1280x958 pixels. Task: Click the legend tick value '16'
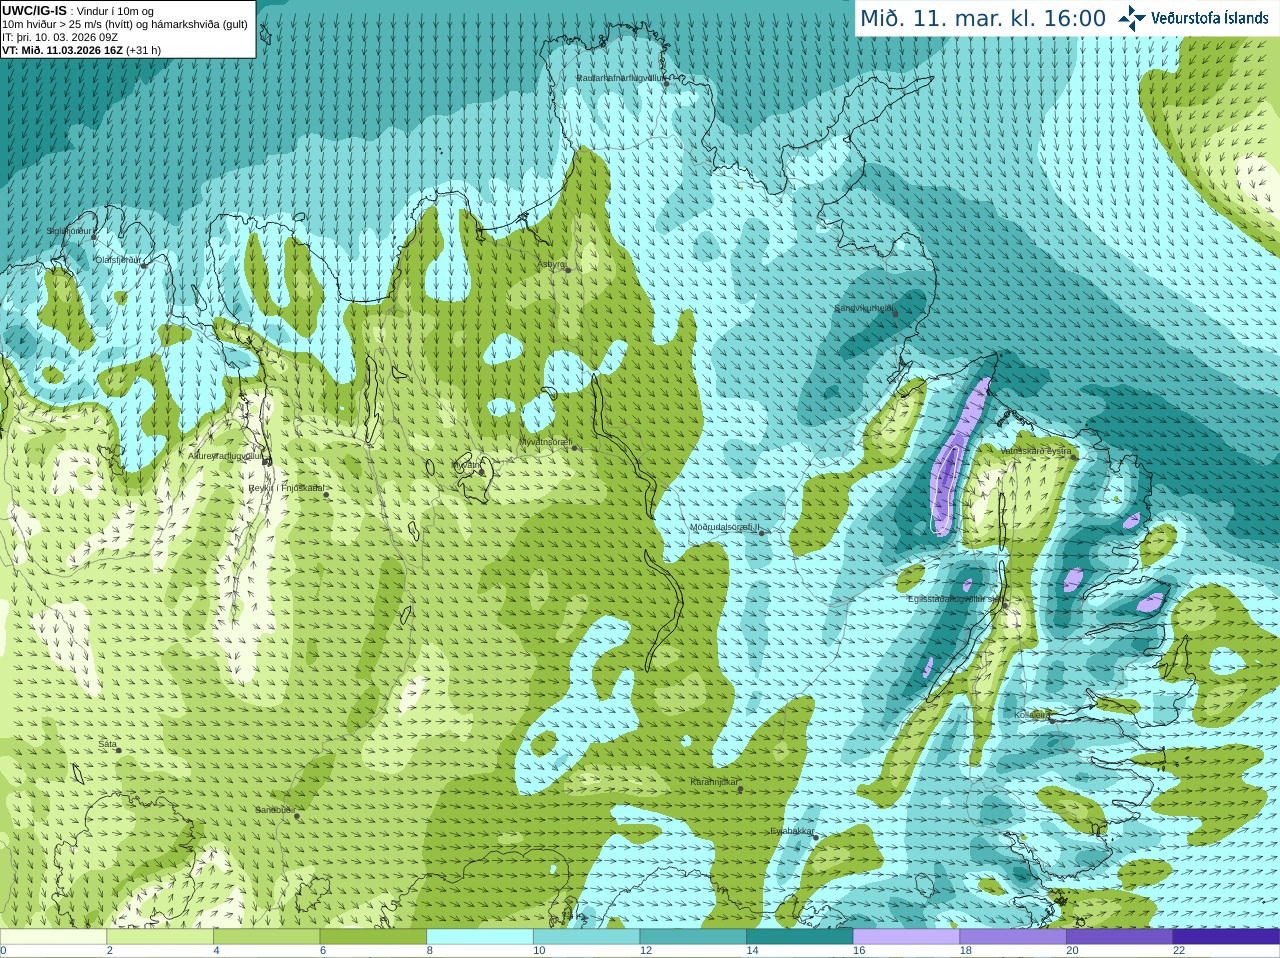coord(859,951)
